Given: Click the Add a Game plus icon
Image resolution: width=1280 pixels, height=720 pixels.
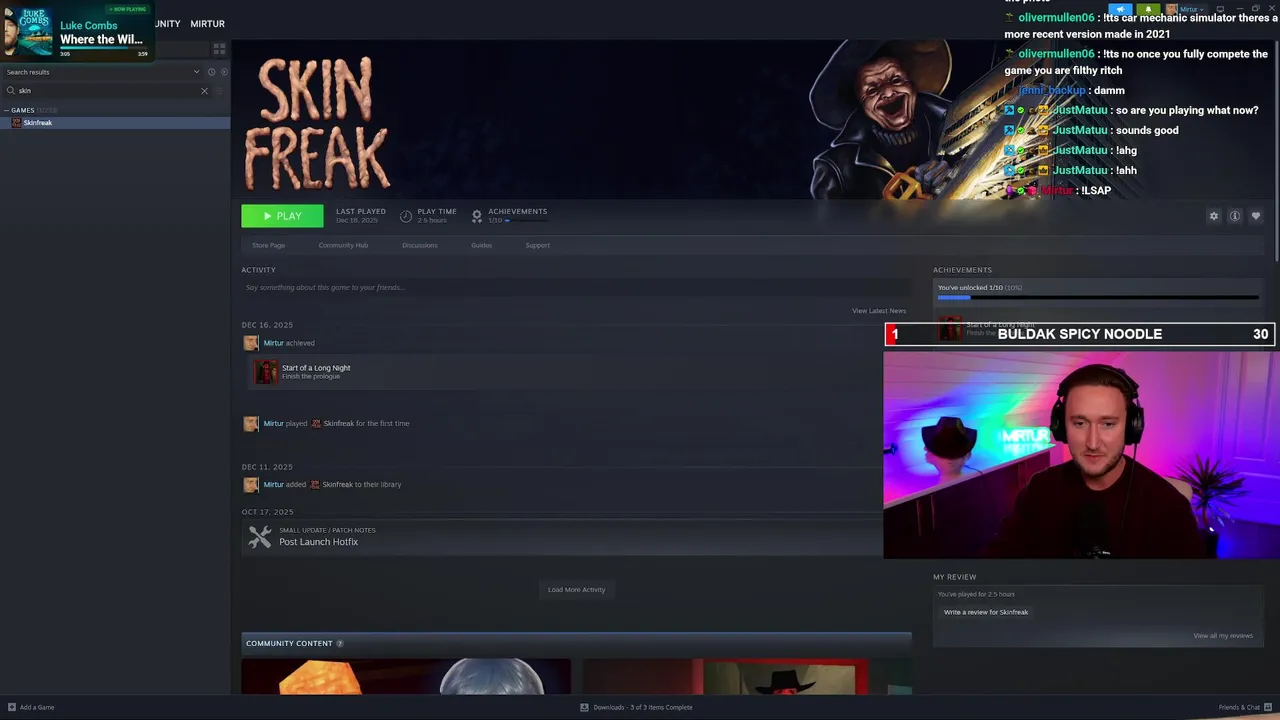Looking at the screenshot, I should pyautogui.click(x=12, y=707).
